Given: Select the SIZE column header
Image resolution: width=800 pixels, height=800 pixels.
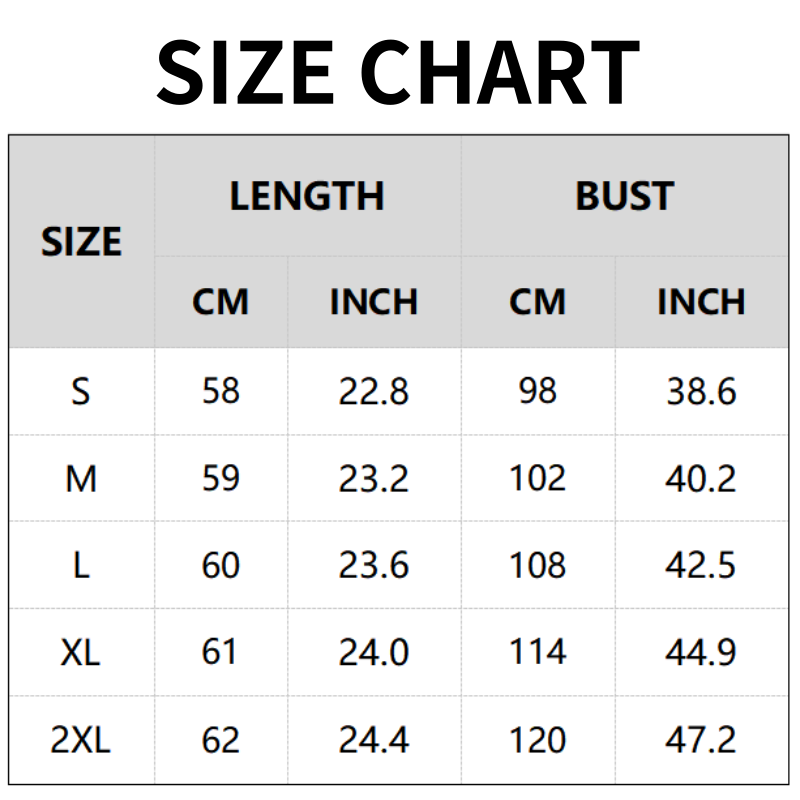Looking at the screenshot, I should tap(81, 242).
